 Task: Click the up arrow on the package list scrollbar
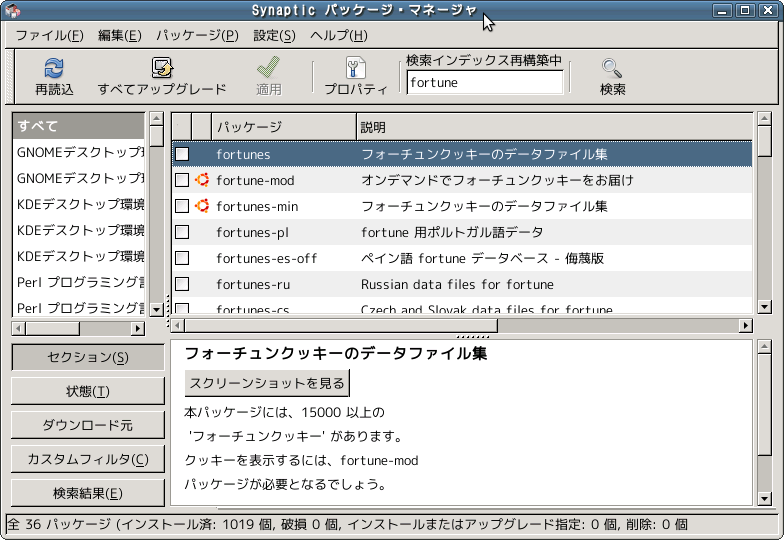coord(764,118)
